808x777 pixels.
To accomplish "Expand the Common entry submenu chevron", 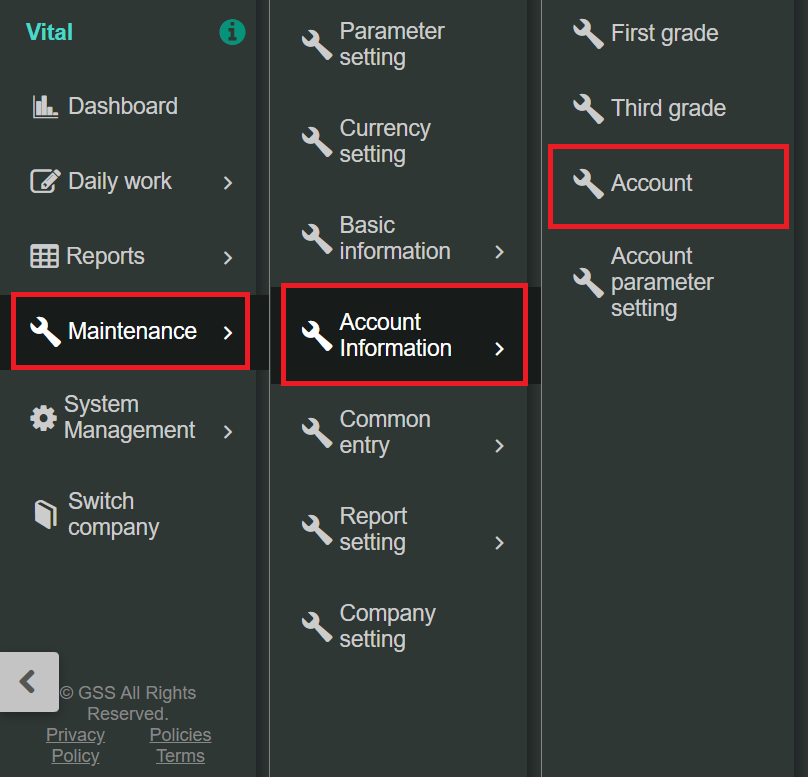I will click(500, 446).
